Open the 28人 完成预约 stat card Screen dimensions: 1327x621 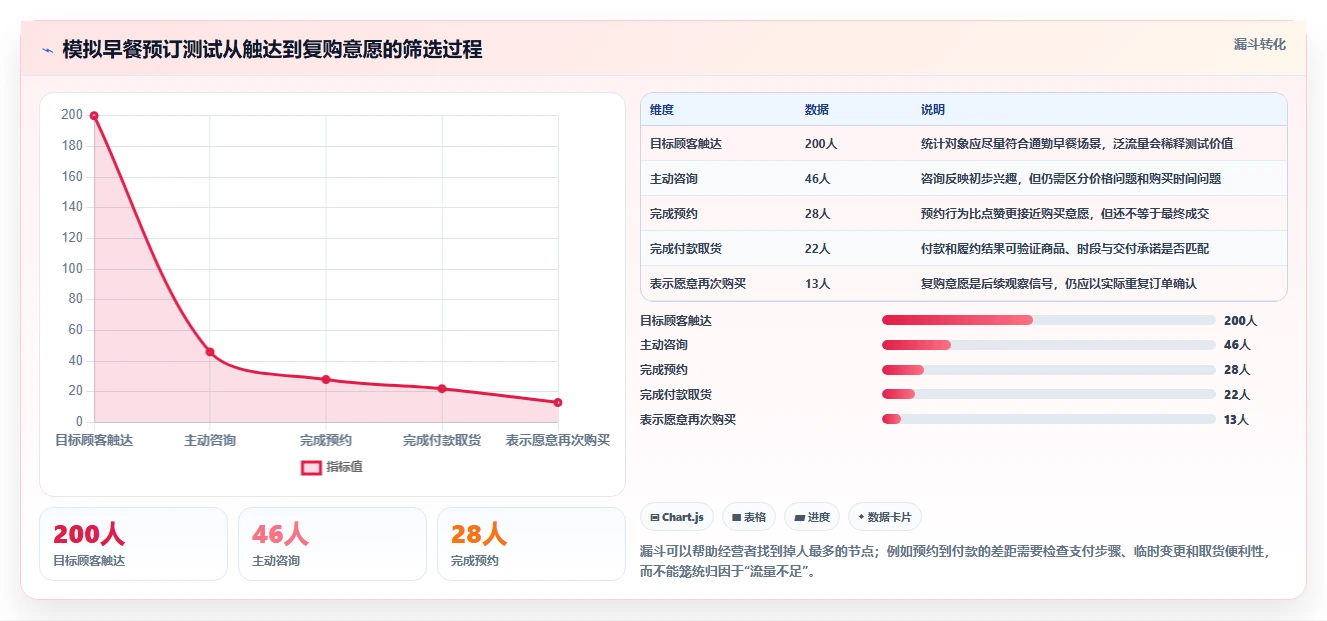531,544
